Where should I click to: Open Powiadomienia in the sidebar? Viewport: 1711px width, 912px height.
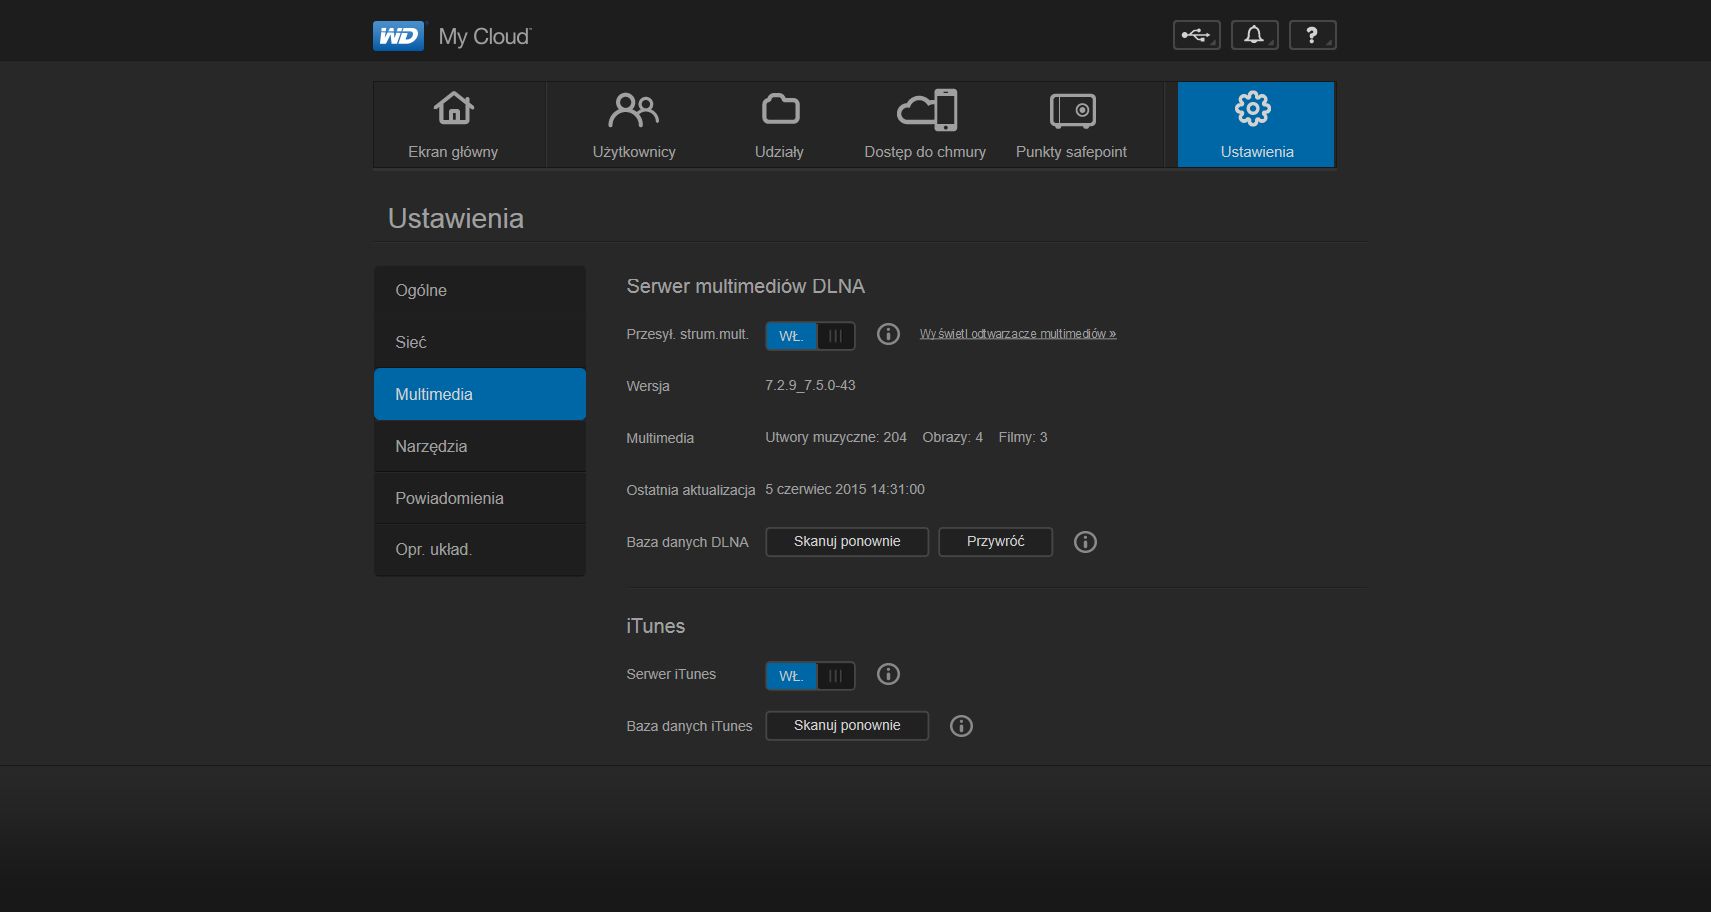(x=480, y=498)
